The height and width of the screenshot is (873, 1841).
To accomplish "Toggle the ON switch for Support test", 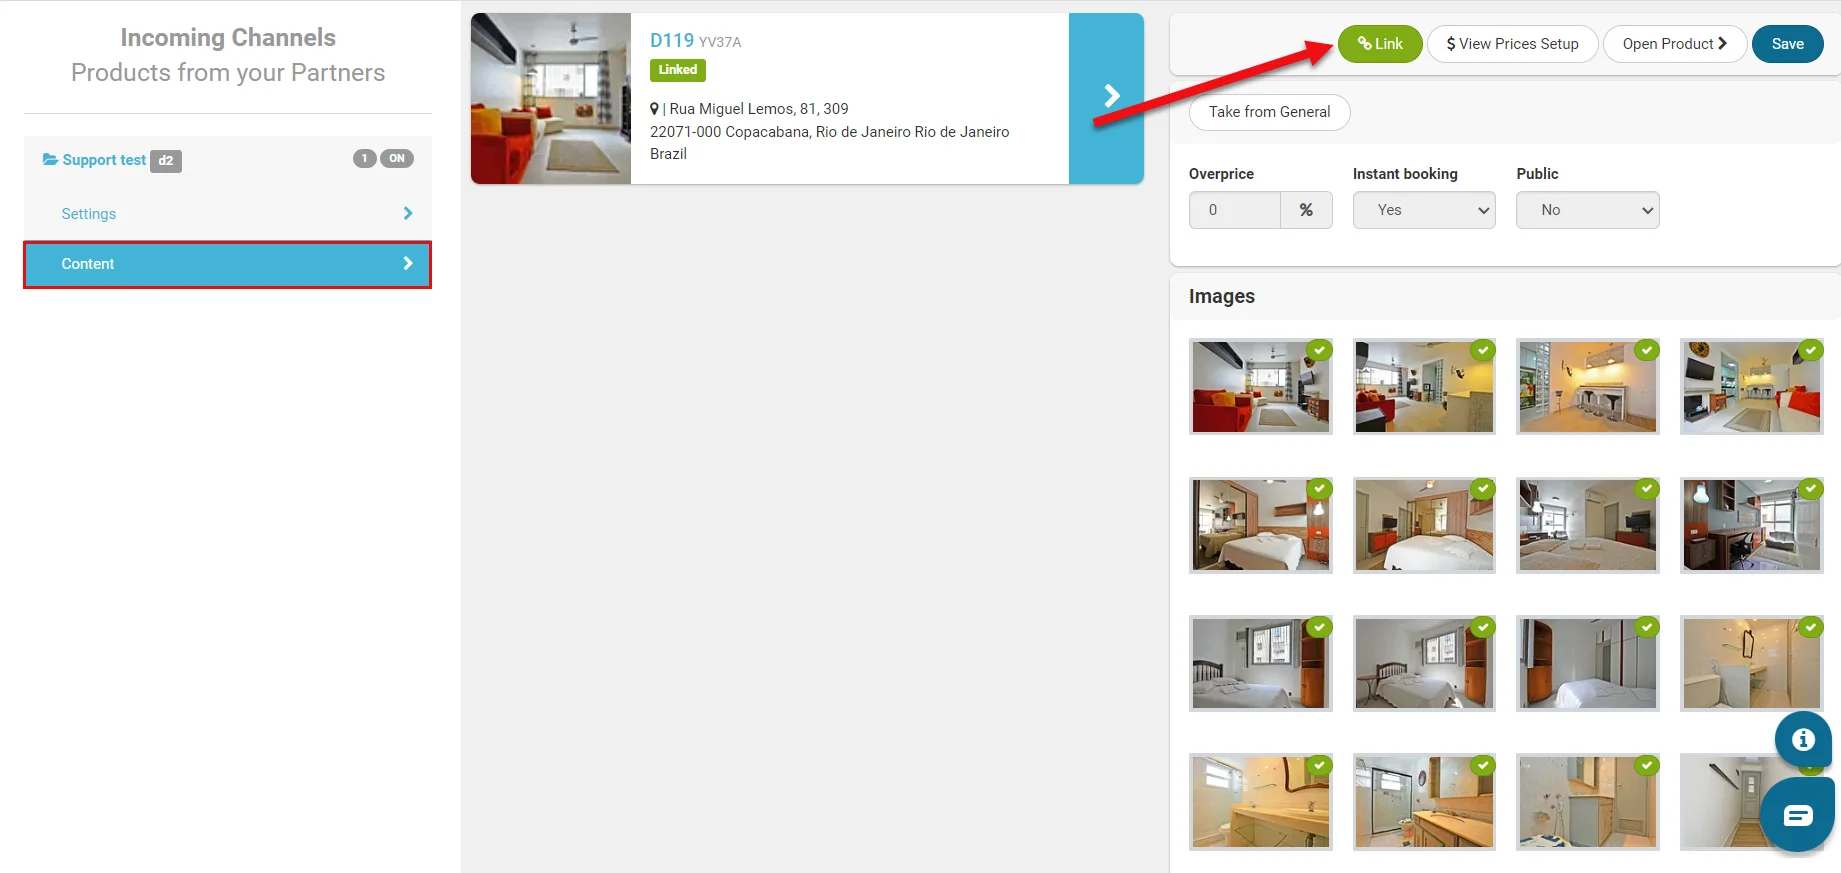I will 397,158.
